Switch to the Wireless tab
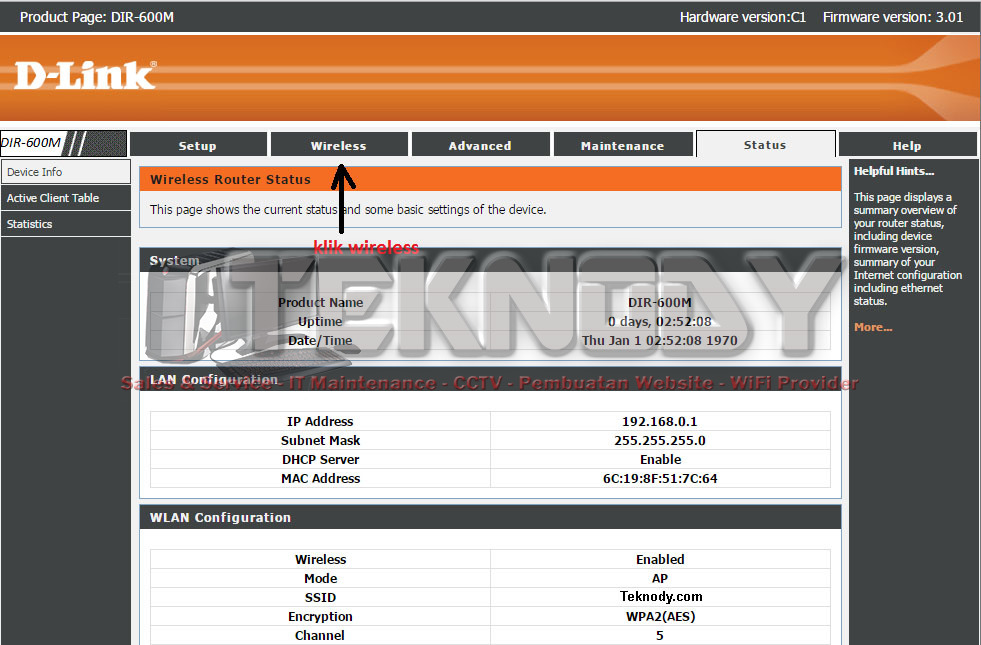 338,145
